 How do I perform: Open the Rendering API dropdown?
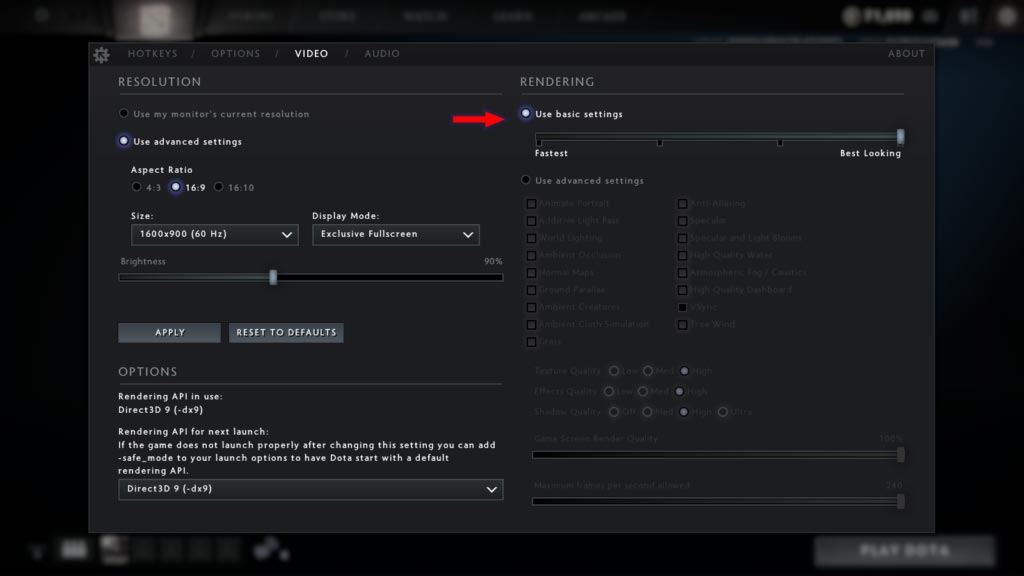tap(311, 490)
